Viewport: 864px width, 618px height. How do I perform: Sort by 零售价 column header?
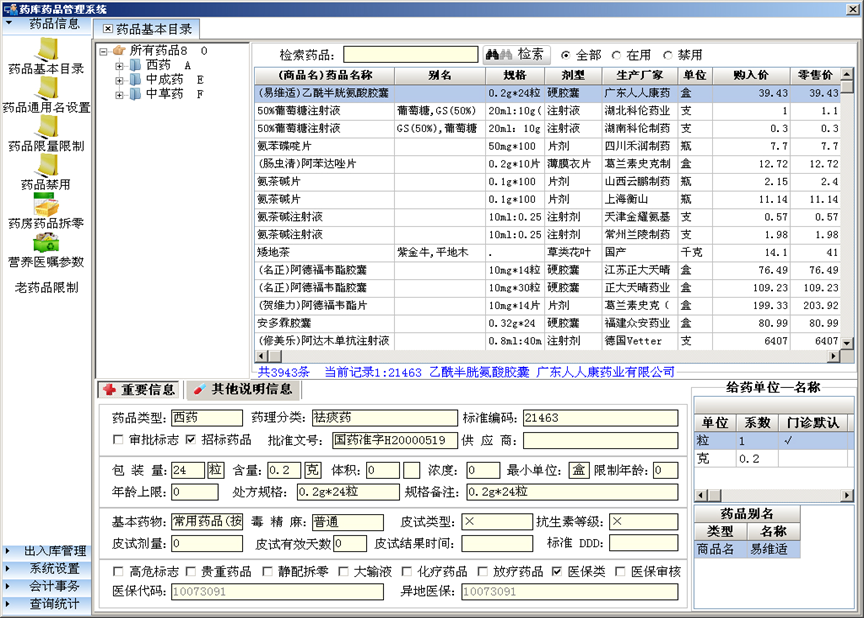(x=816, y=75)
